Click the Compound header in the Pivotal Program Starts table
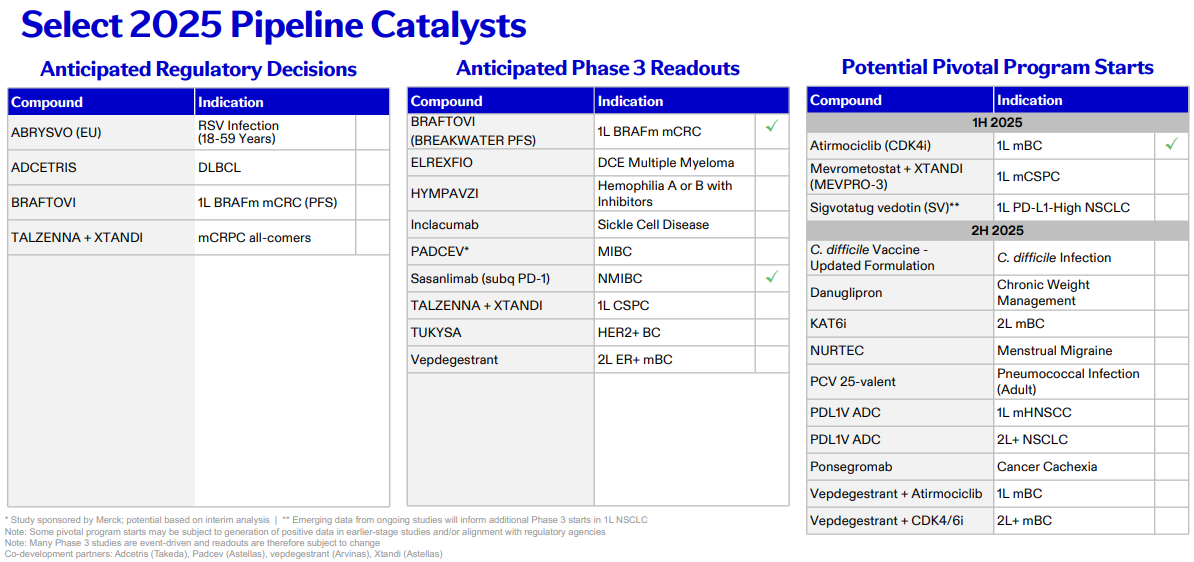 900,100
